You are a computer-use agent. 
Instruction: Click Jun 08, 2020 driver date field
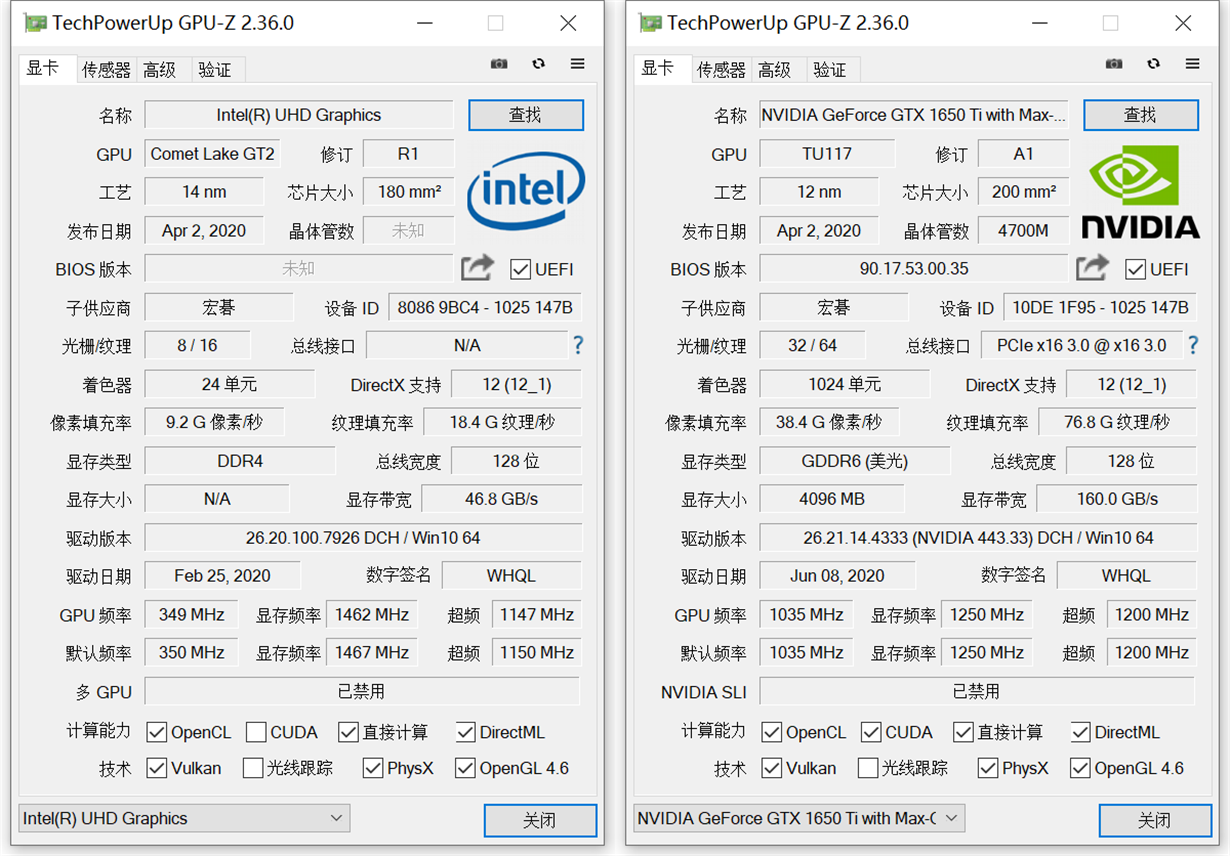(x=837, y=576)
